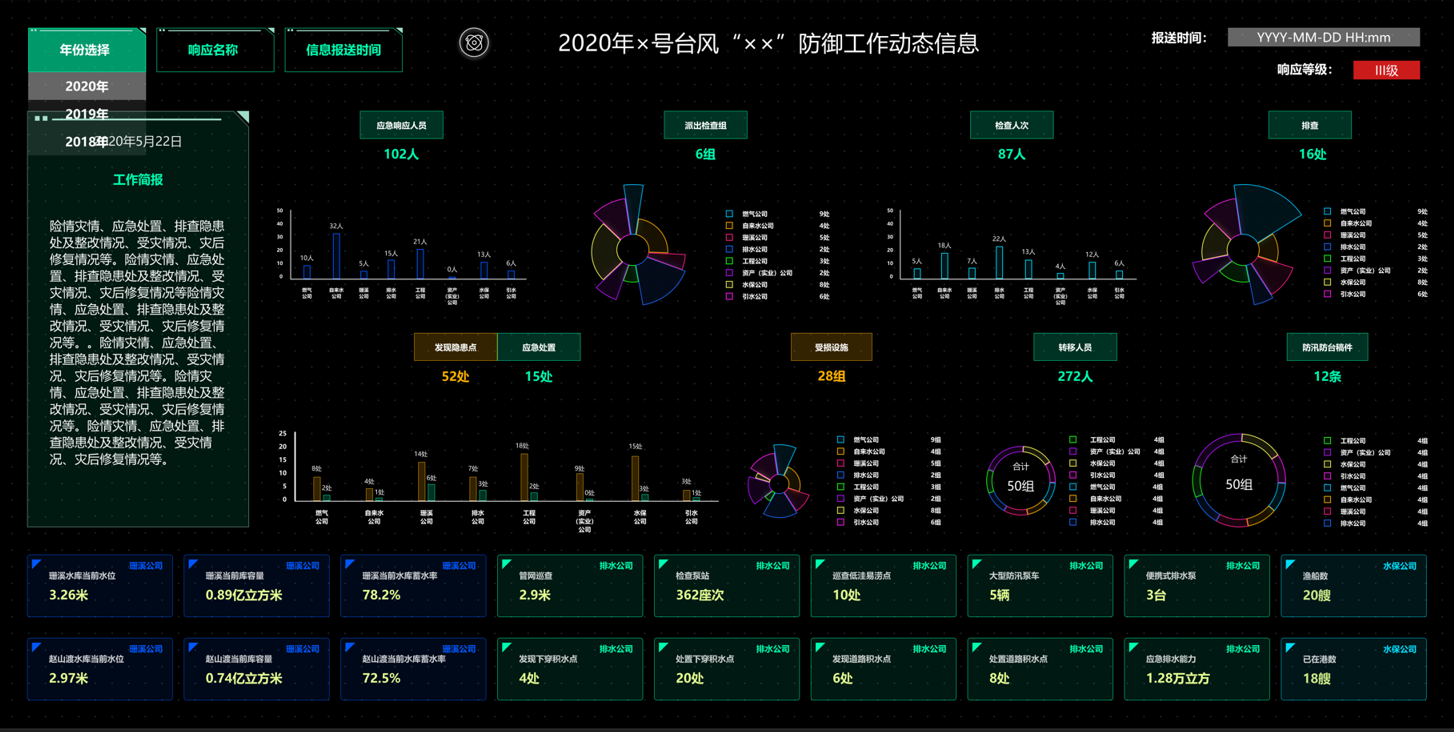Toggle 水保公司 legend box in 排查 chart
This screenshot has width=1454, height=732.
click(1327, 282)
